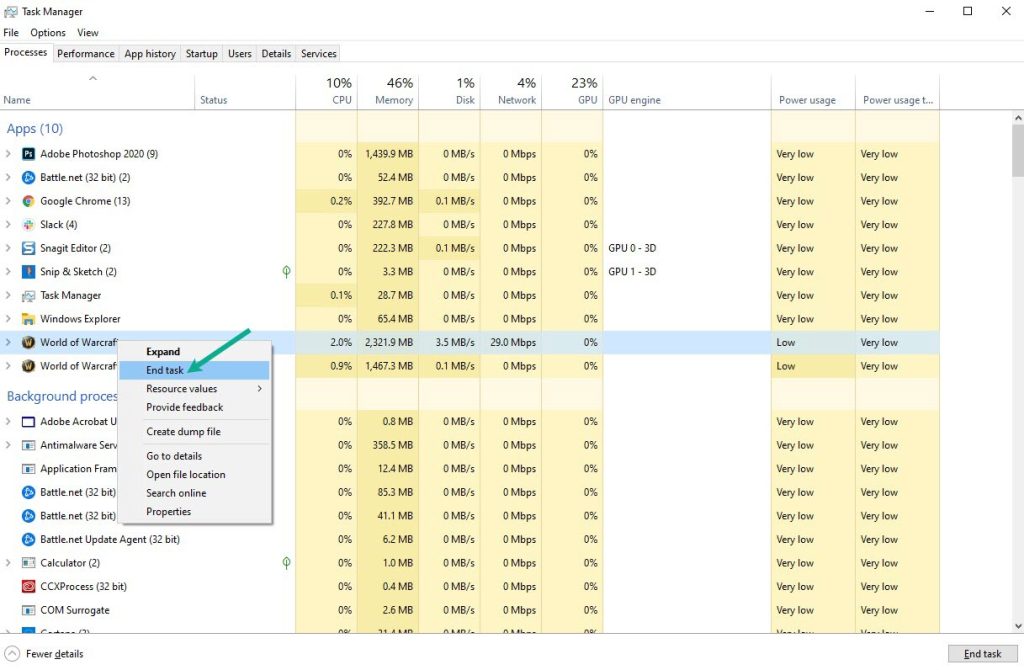
Task: Expand the Calculator (2) background group
Action: click(8, 563)
